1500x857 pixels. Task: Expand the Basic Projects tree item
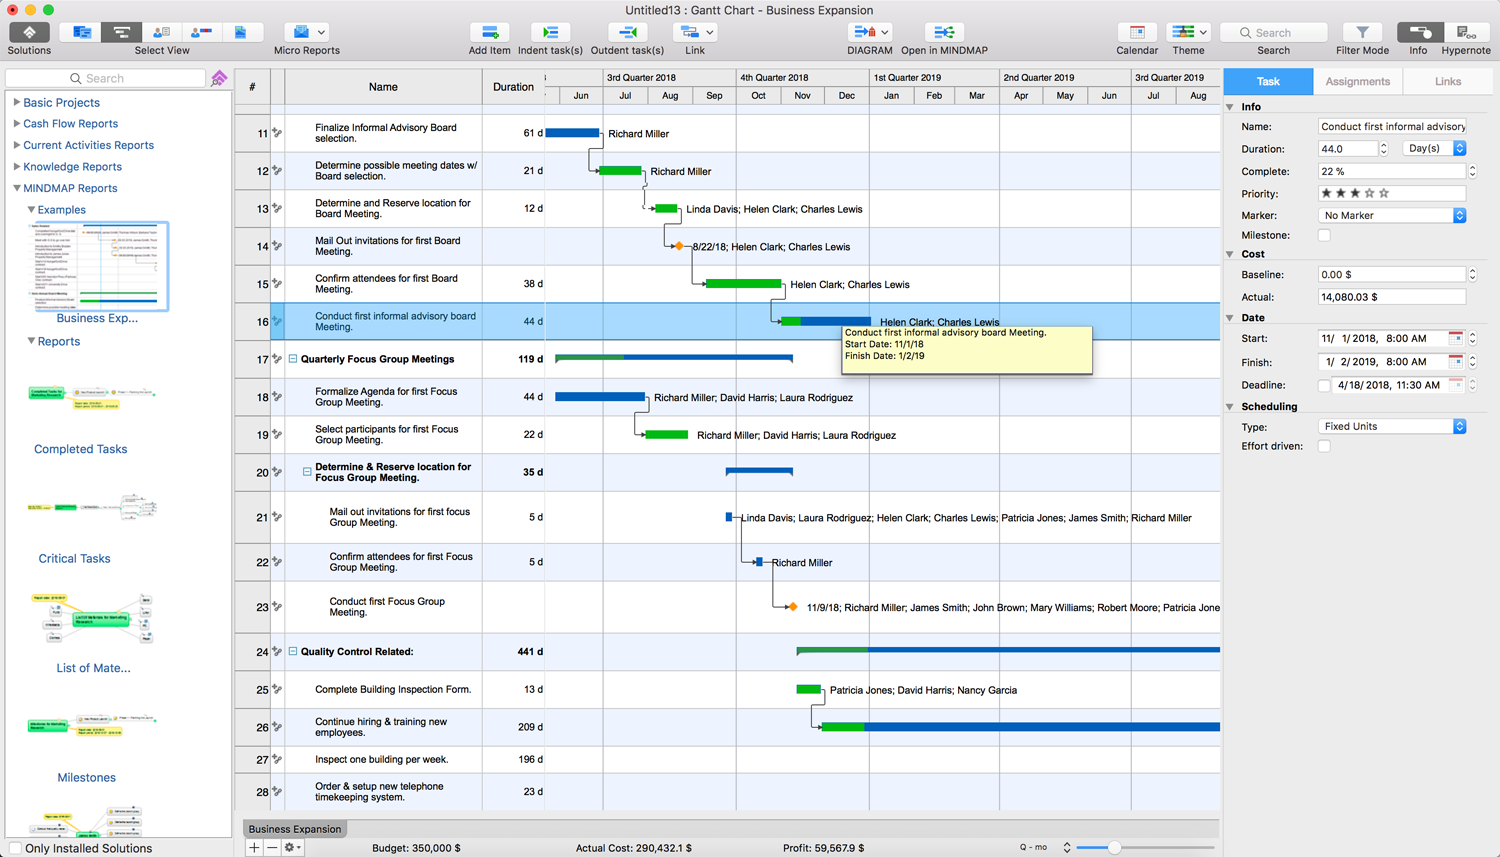point(17,102)
